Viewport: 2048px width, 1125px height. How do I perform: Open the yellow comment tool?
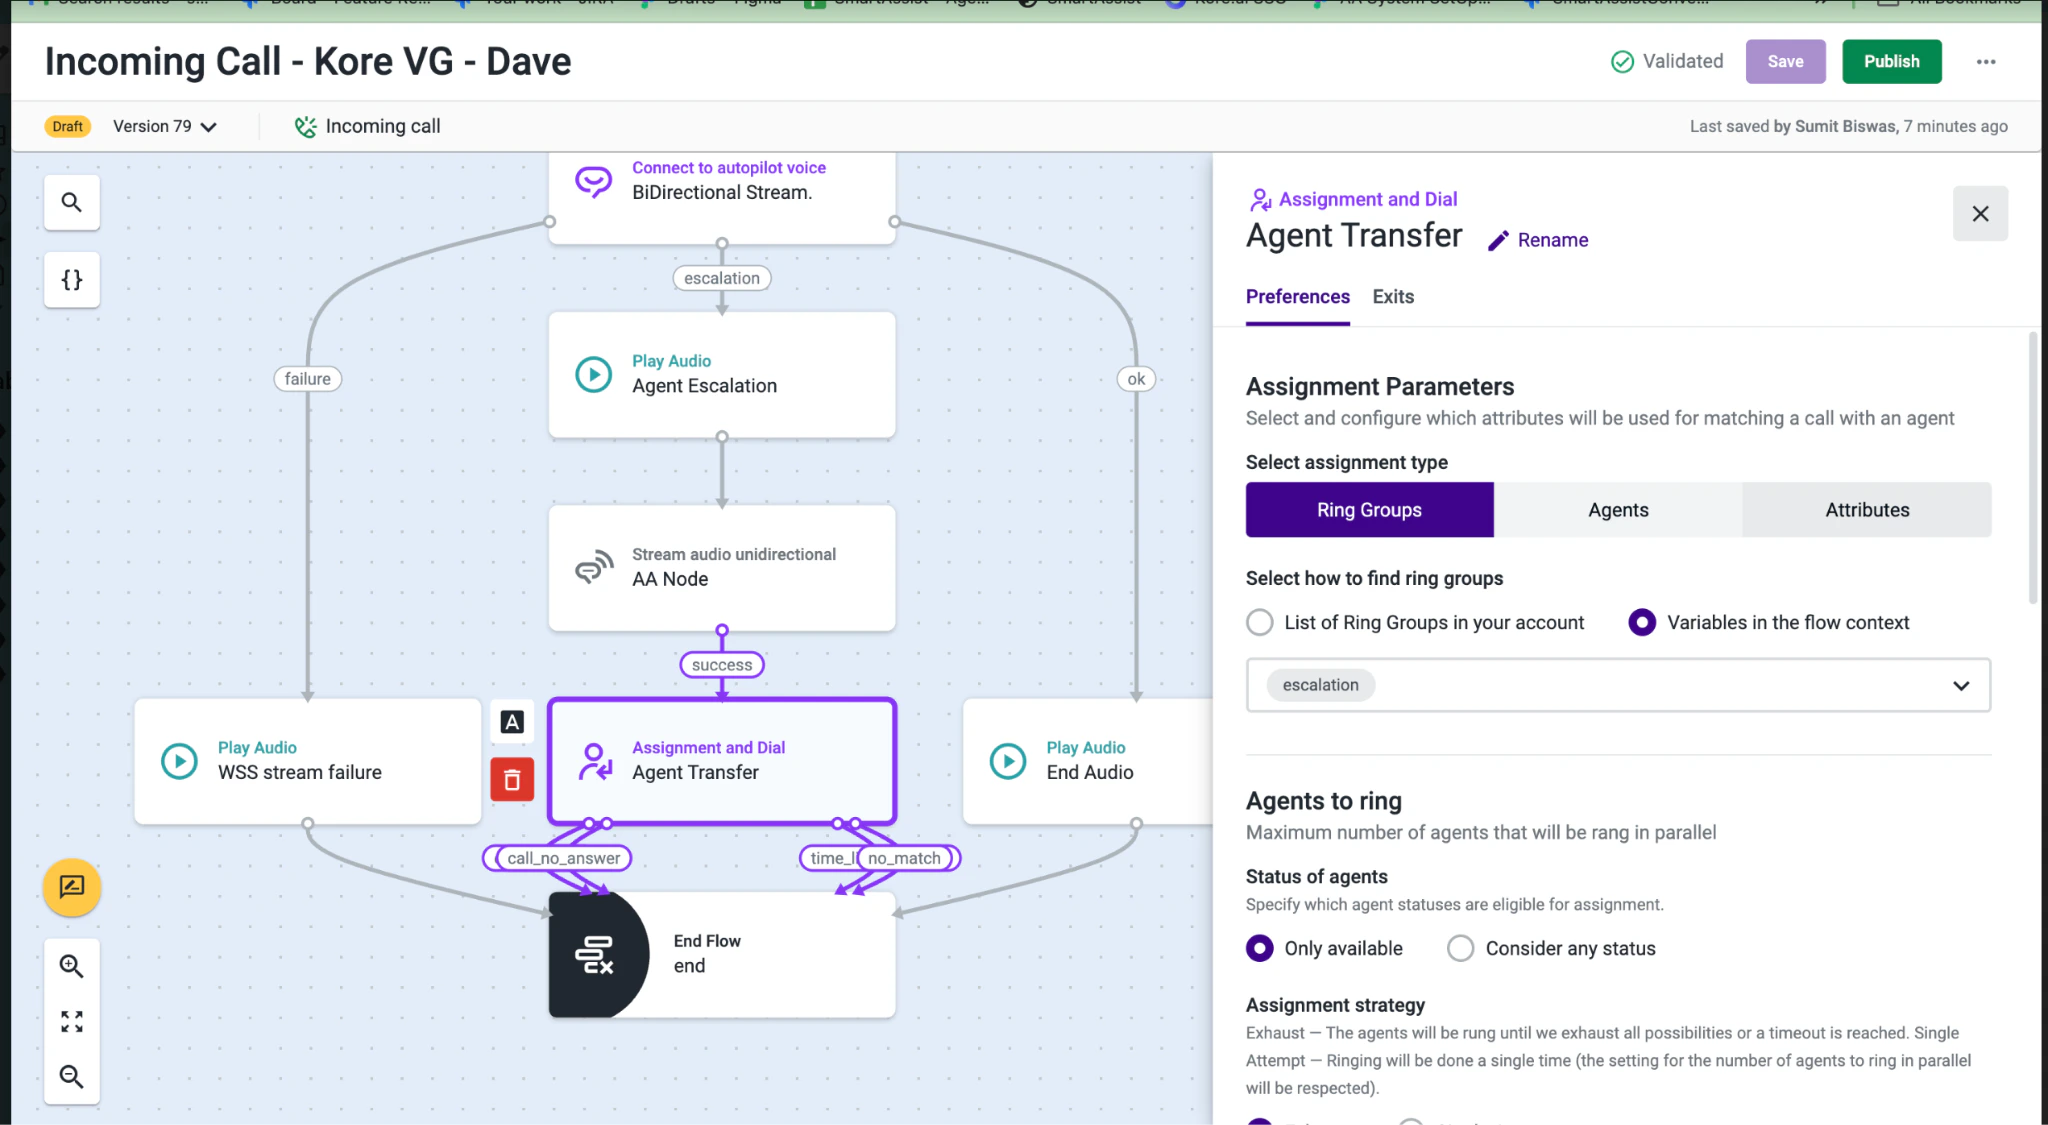pos(71,887)
